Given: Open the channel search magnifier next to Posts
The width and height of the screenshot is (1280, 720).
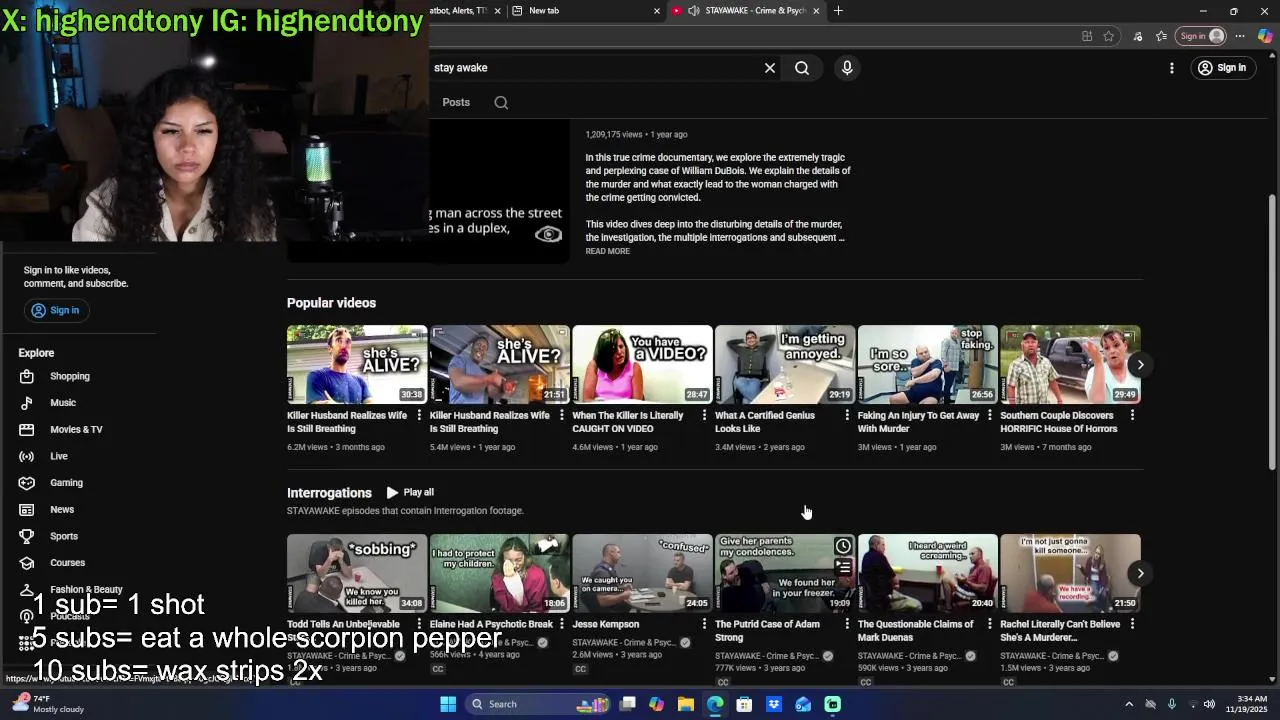Looking at the screenshot, I should (x=501, y=102).
